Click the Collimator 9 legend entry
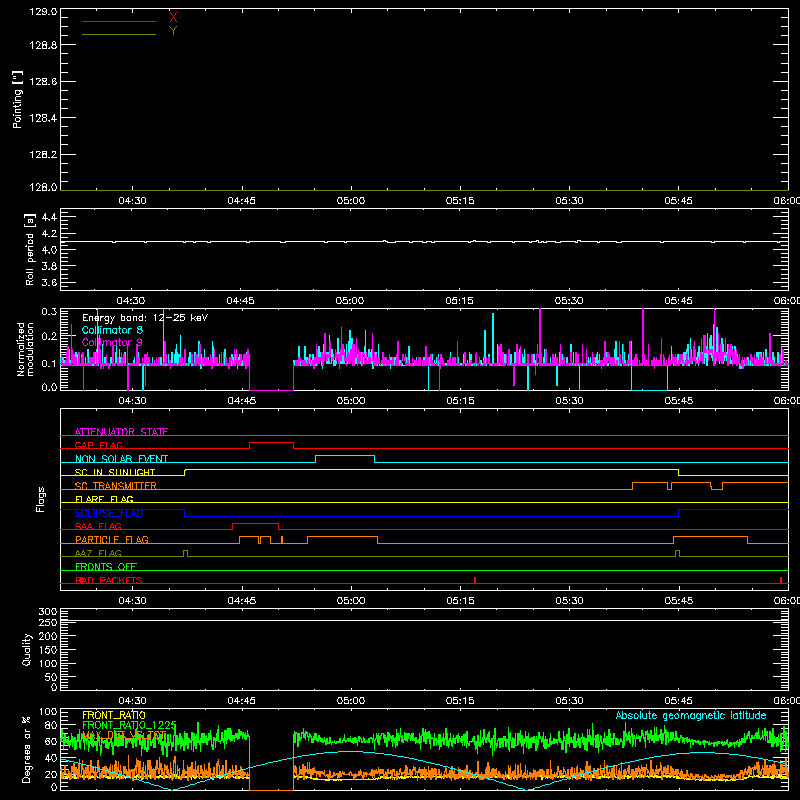 [x=112, y=342]
